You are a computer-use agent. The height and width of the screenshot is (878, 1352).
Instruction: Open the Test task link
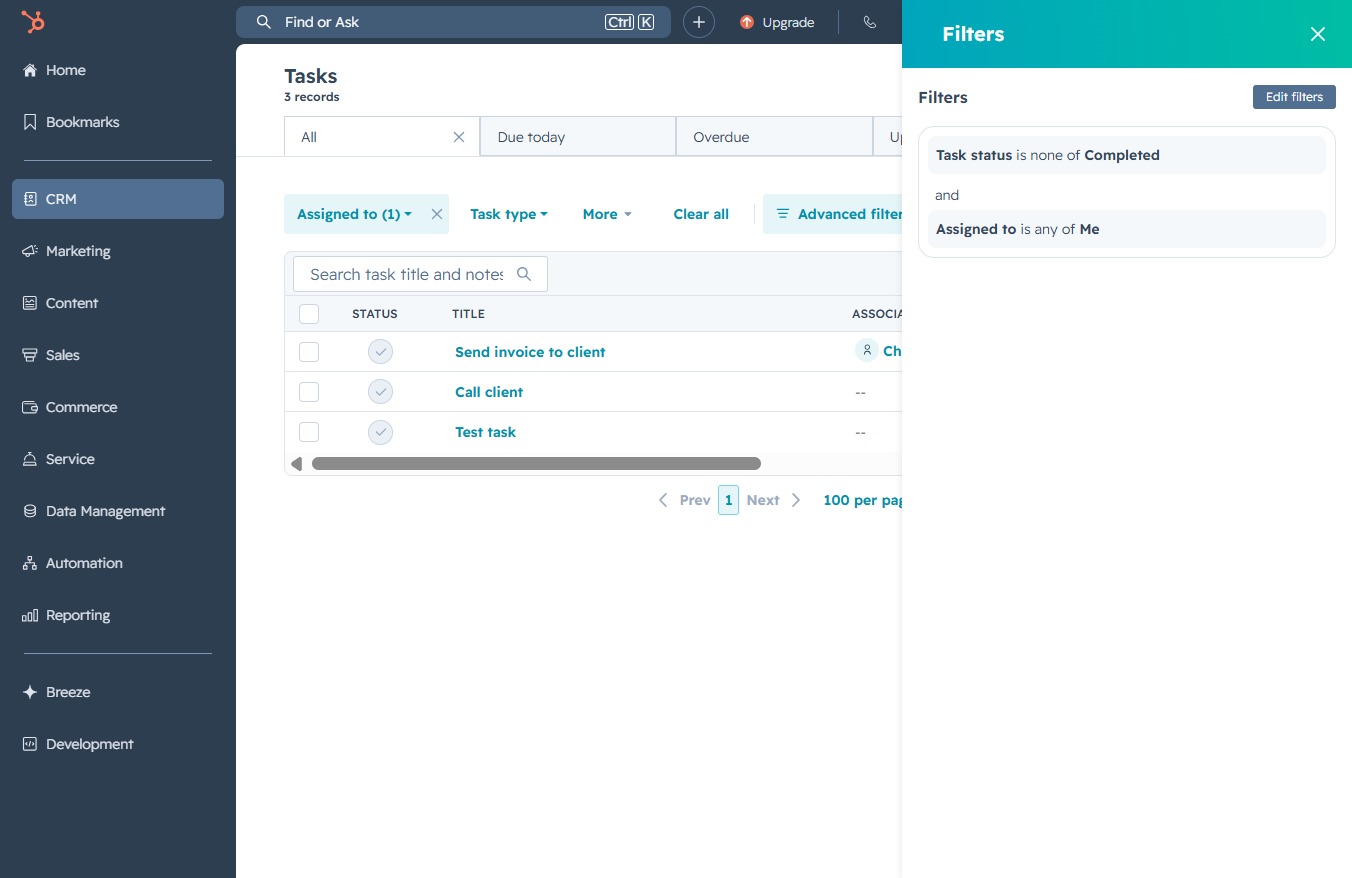pos(486,432)
